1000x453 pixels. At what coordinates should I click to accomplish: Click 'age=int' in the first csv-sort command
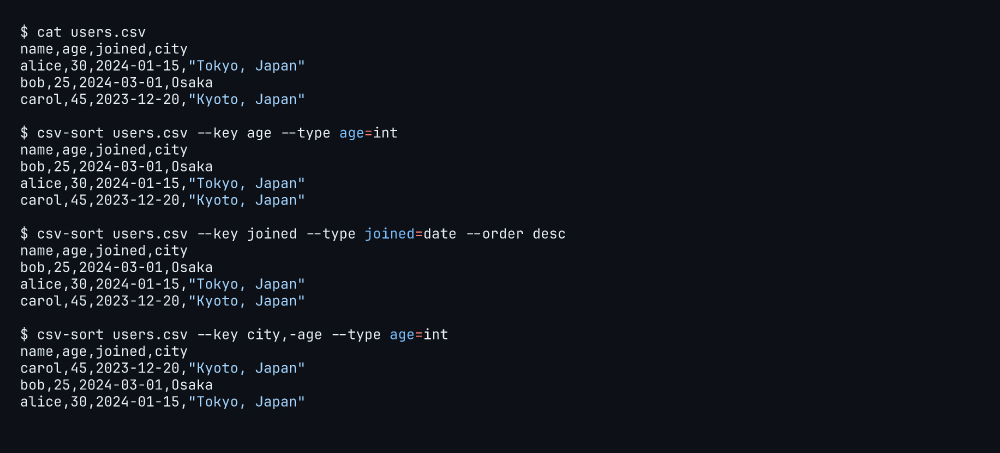(x=368, y=133)
